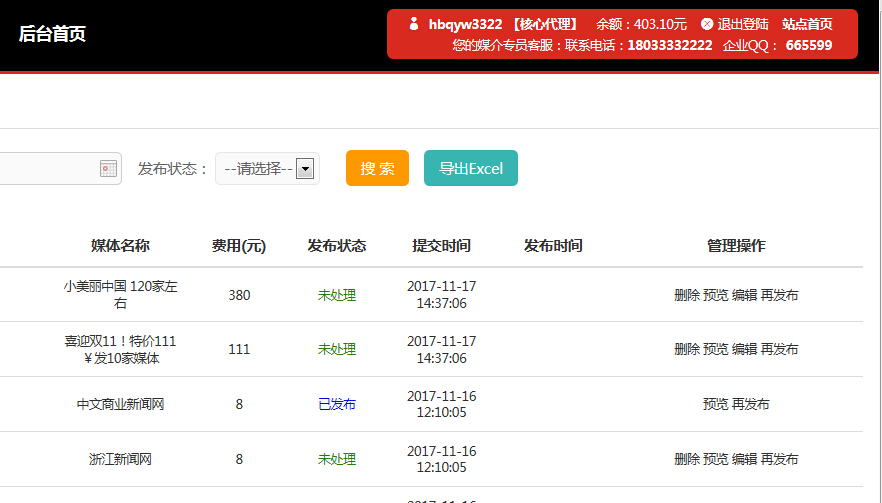Republish the 喜迎双11 row entry

click(780, 349)
